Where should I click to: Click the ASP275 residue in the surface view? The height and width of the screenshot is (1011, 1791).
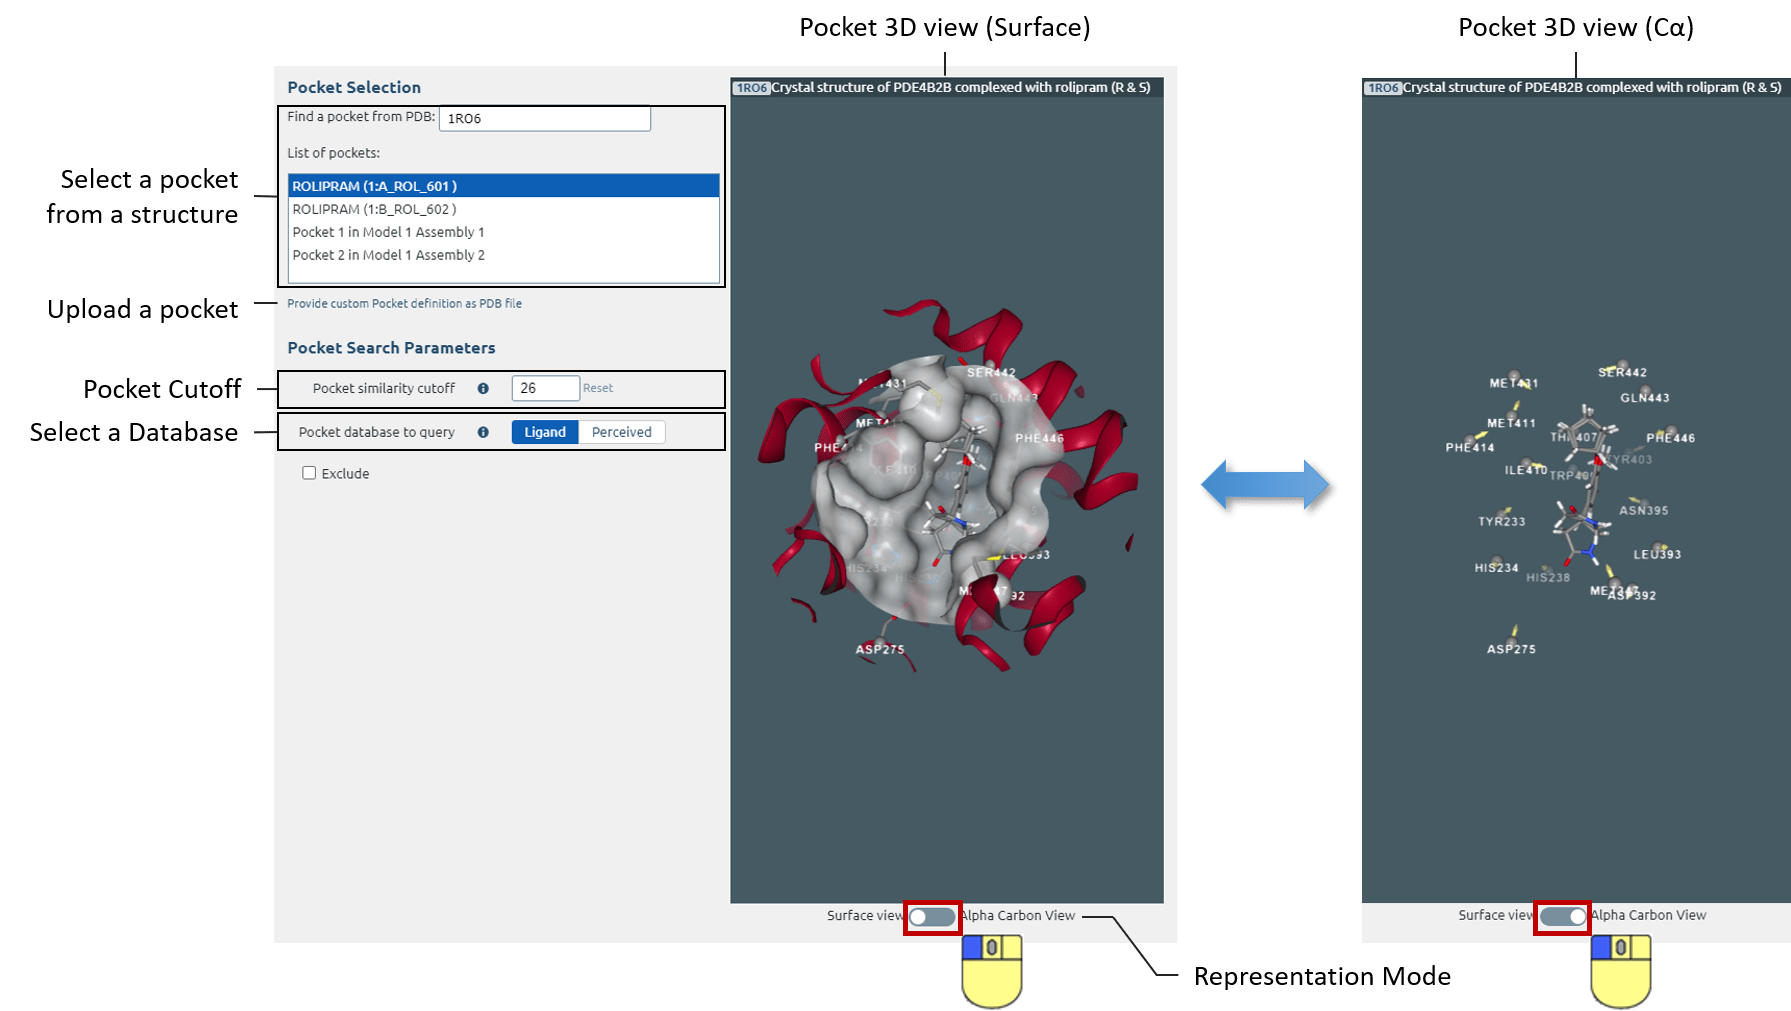[880, 649]
